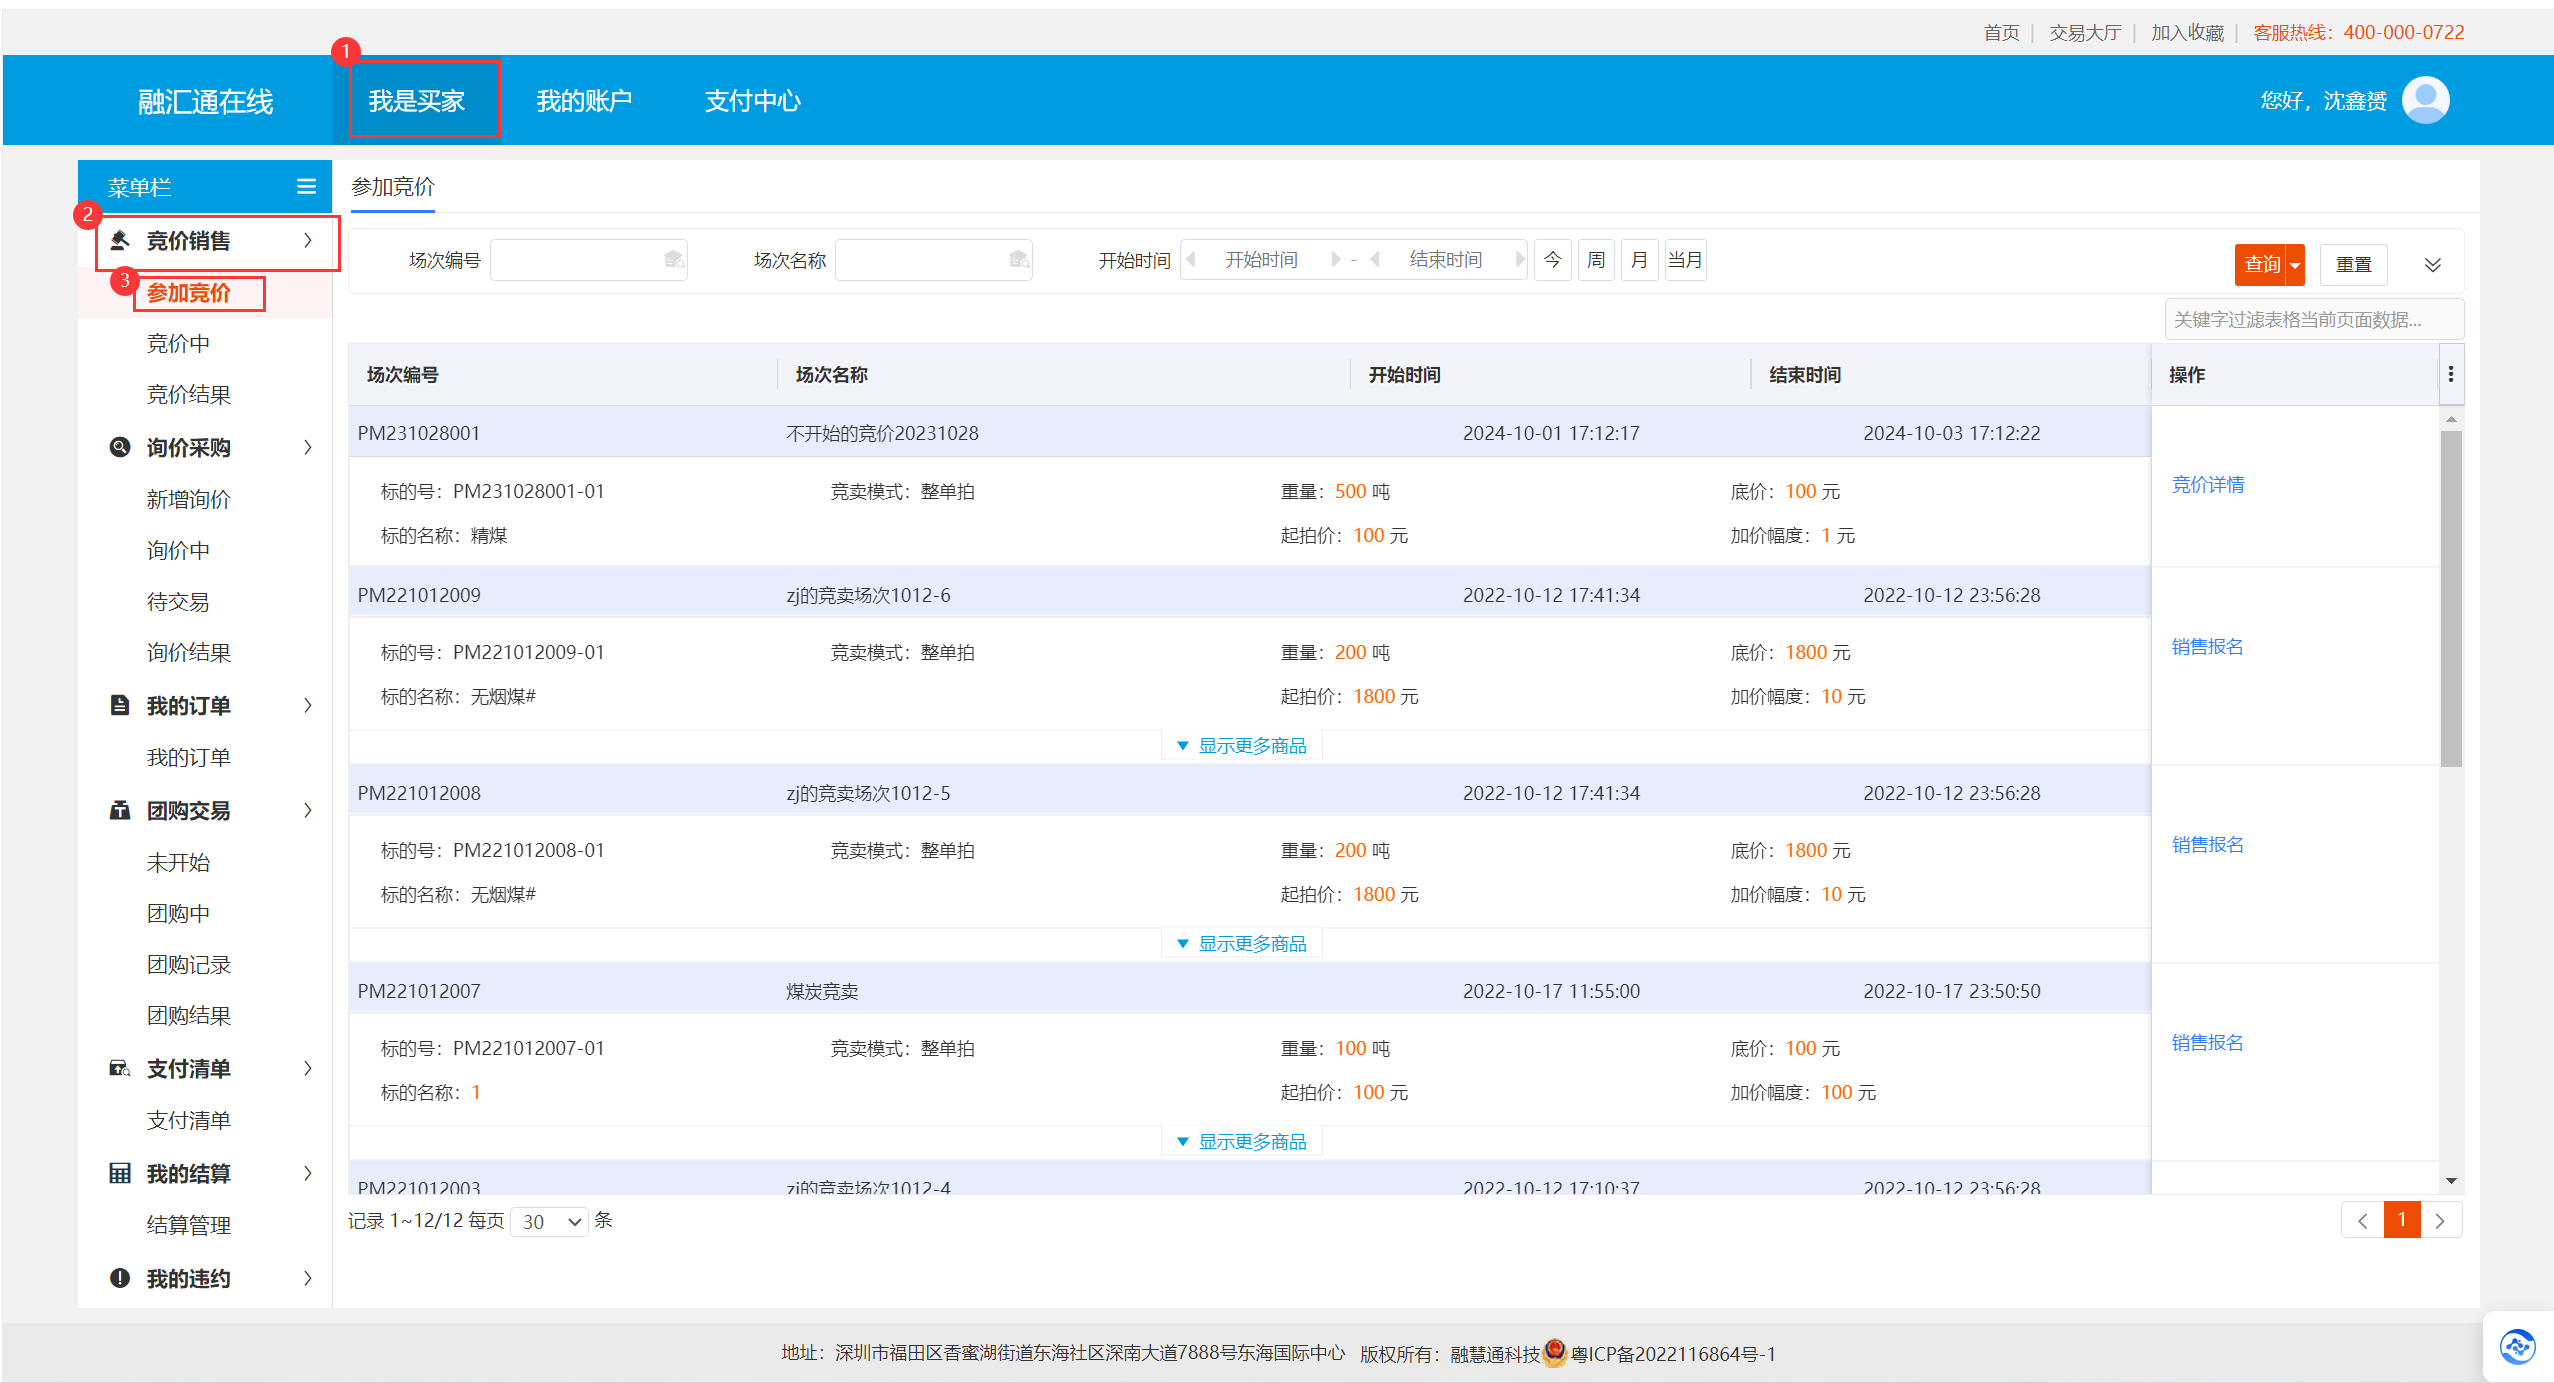
Task: Click lookup icon in 场次编号 field
Action: (674, 260)
